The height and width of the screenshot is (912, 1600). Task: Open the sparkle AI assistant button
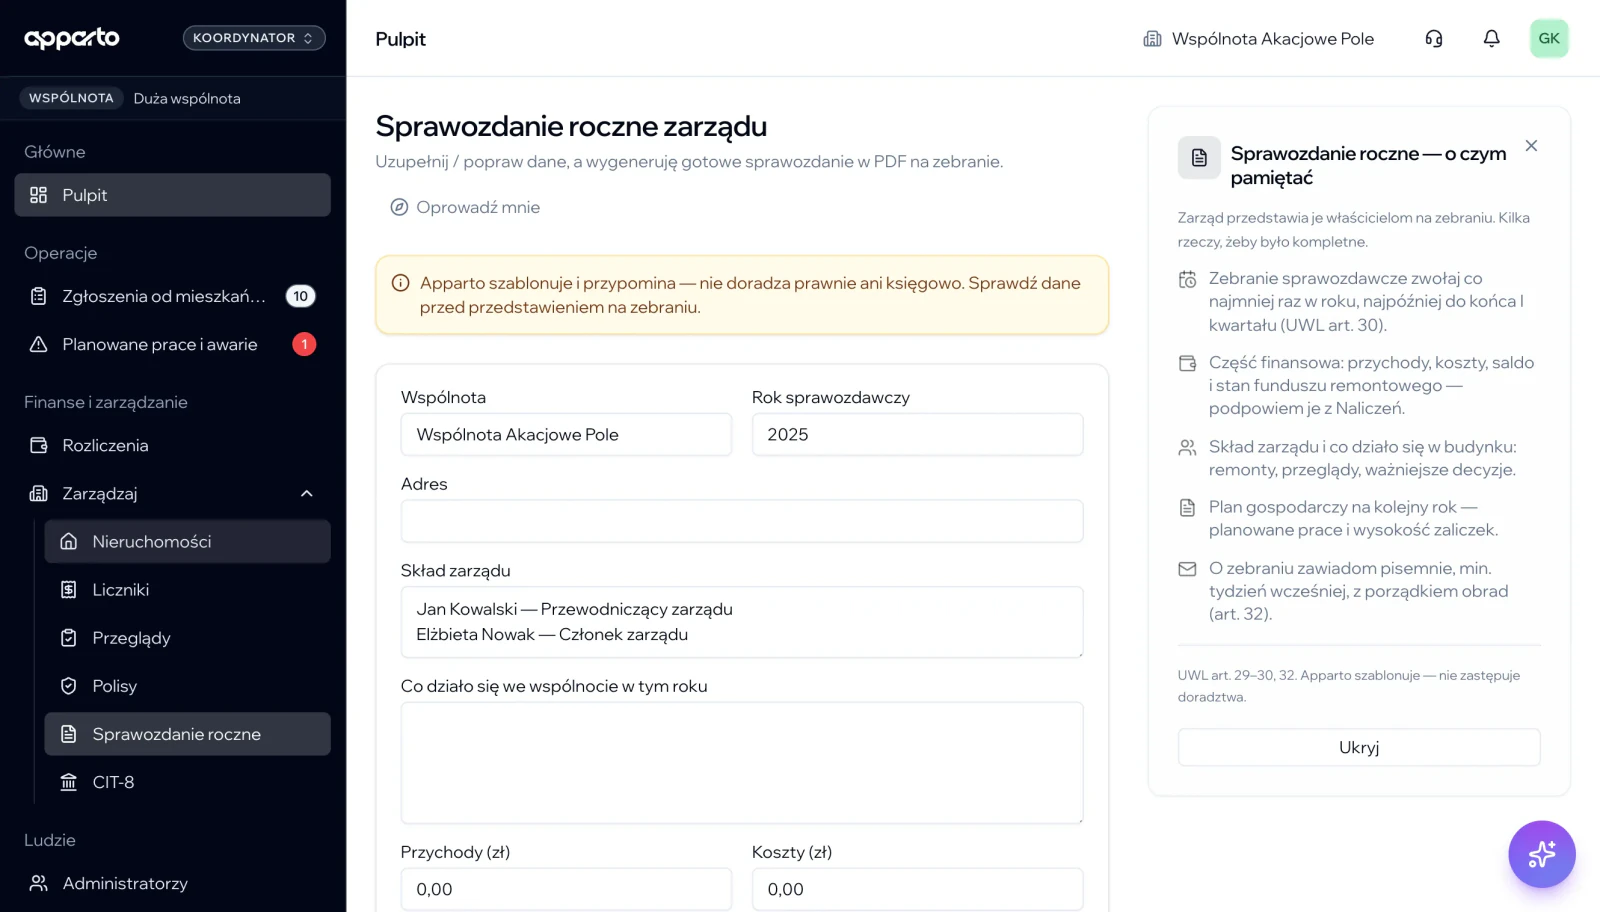click(1541, 854)
